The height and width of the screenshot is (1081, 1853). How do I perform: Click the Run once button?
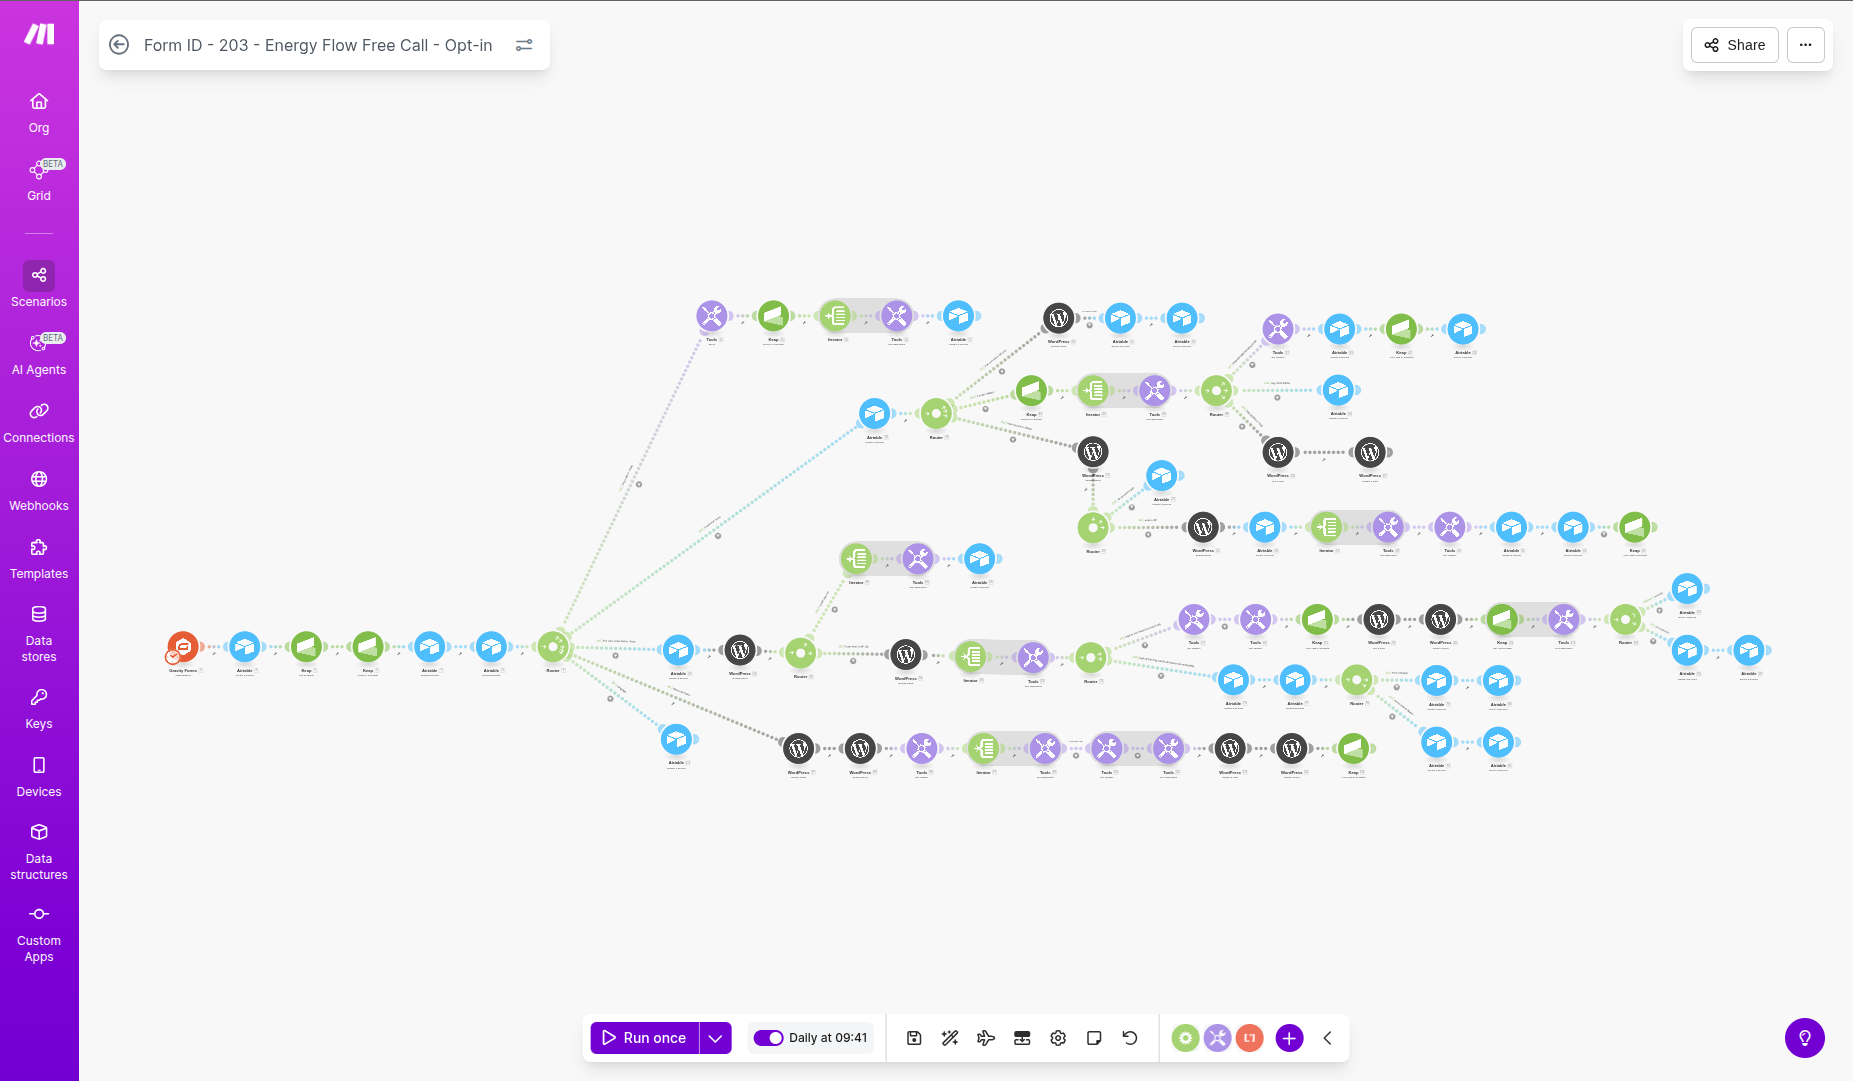click(x=645, y=1038)
